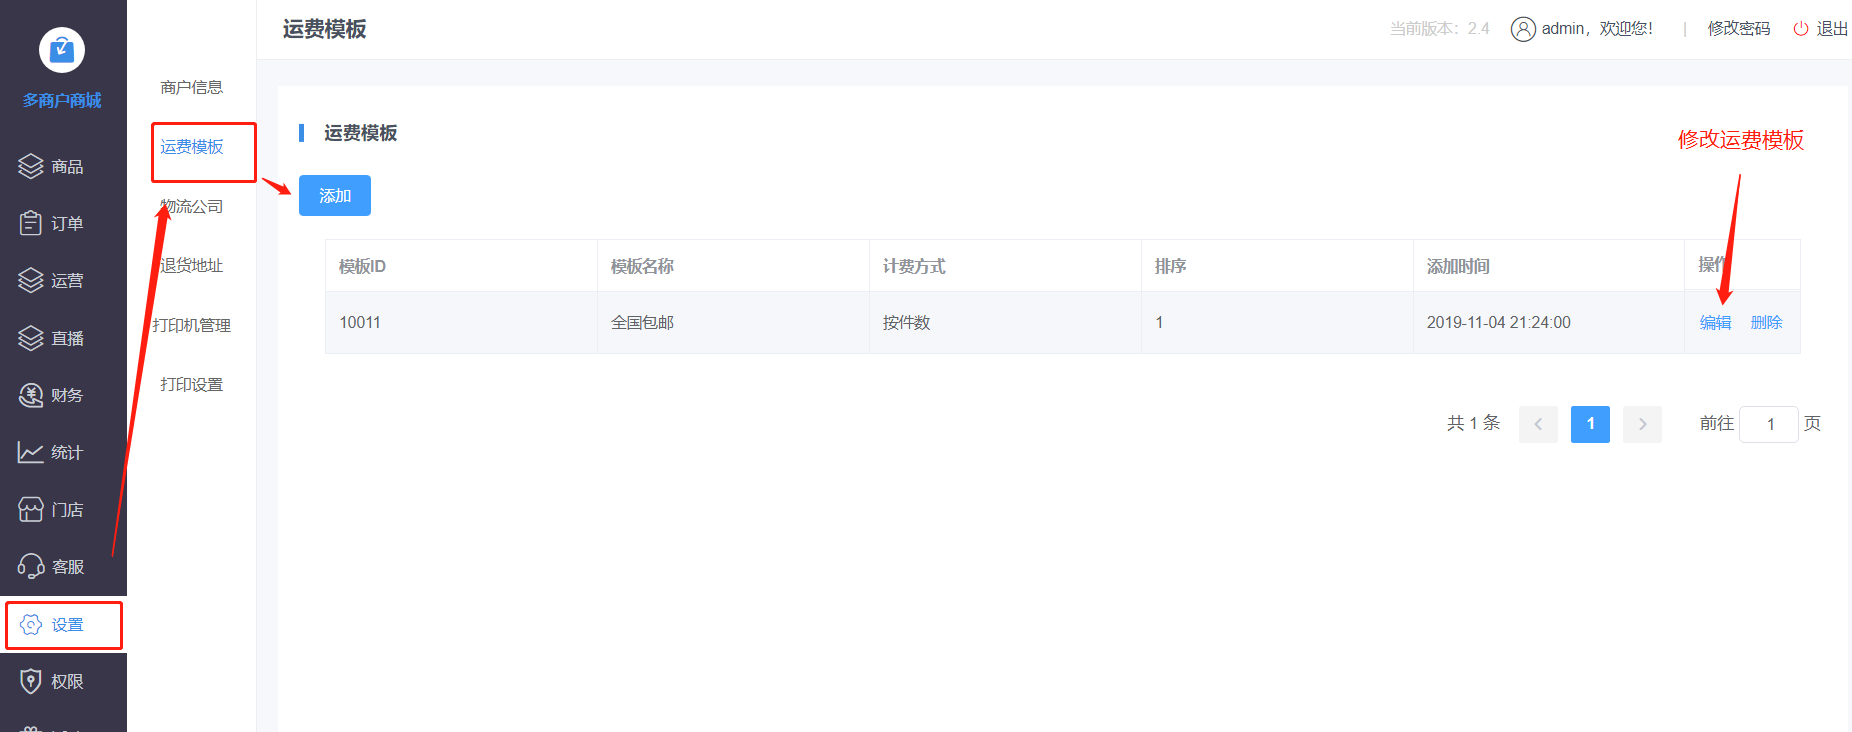Image resolution: width=1852 pixels, height=732 pixels.
Task: Open the 门店 menu label
Action: [67, 509]
